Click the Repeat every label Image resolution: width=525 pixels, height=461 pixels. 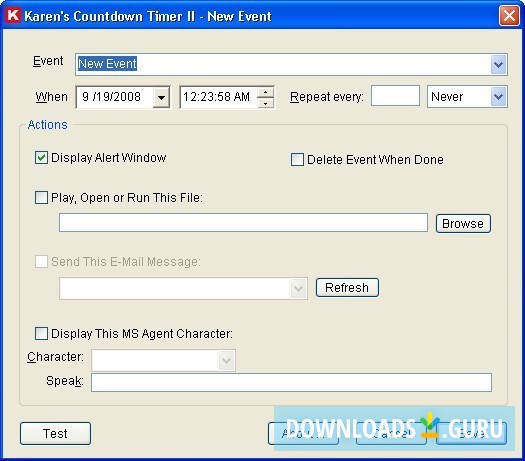326,97
